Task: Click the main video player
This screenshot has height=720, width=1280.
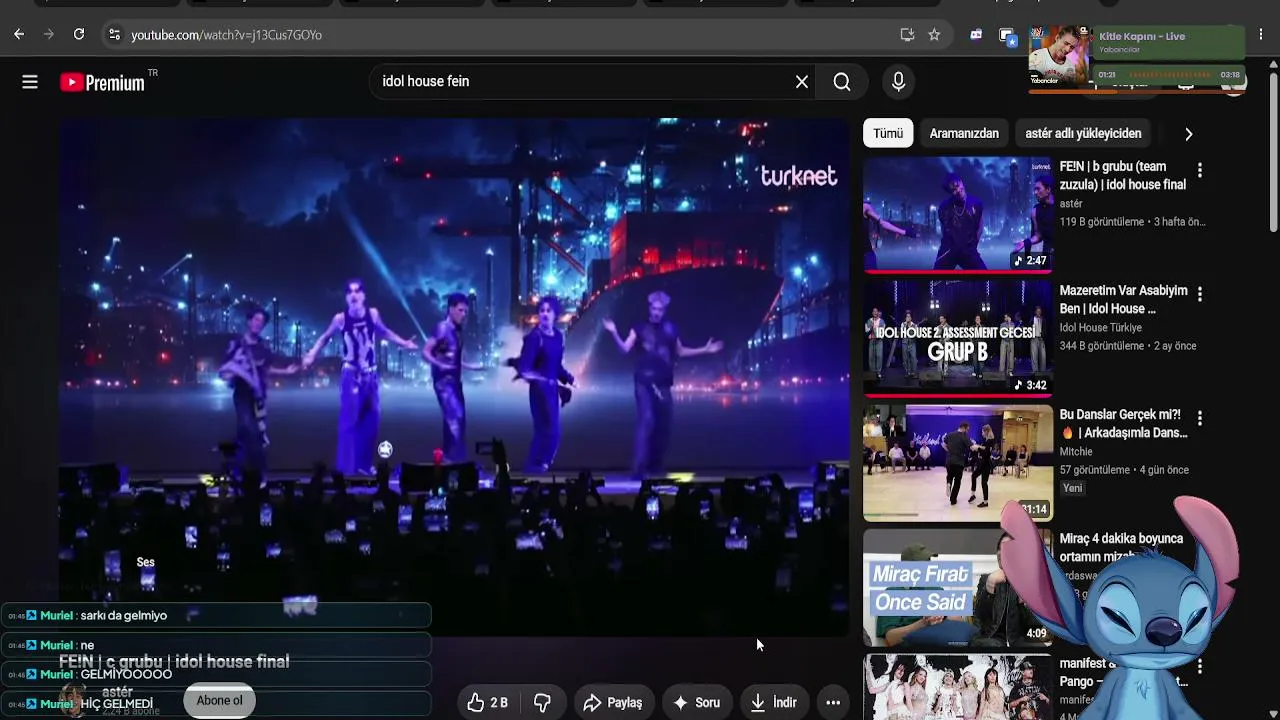Action: tap(454, 377)
